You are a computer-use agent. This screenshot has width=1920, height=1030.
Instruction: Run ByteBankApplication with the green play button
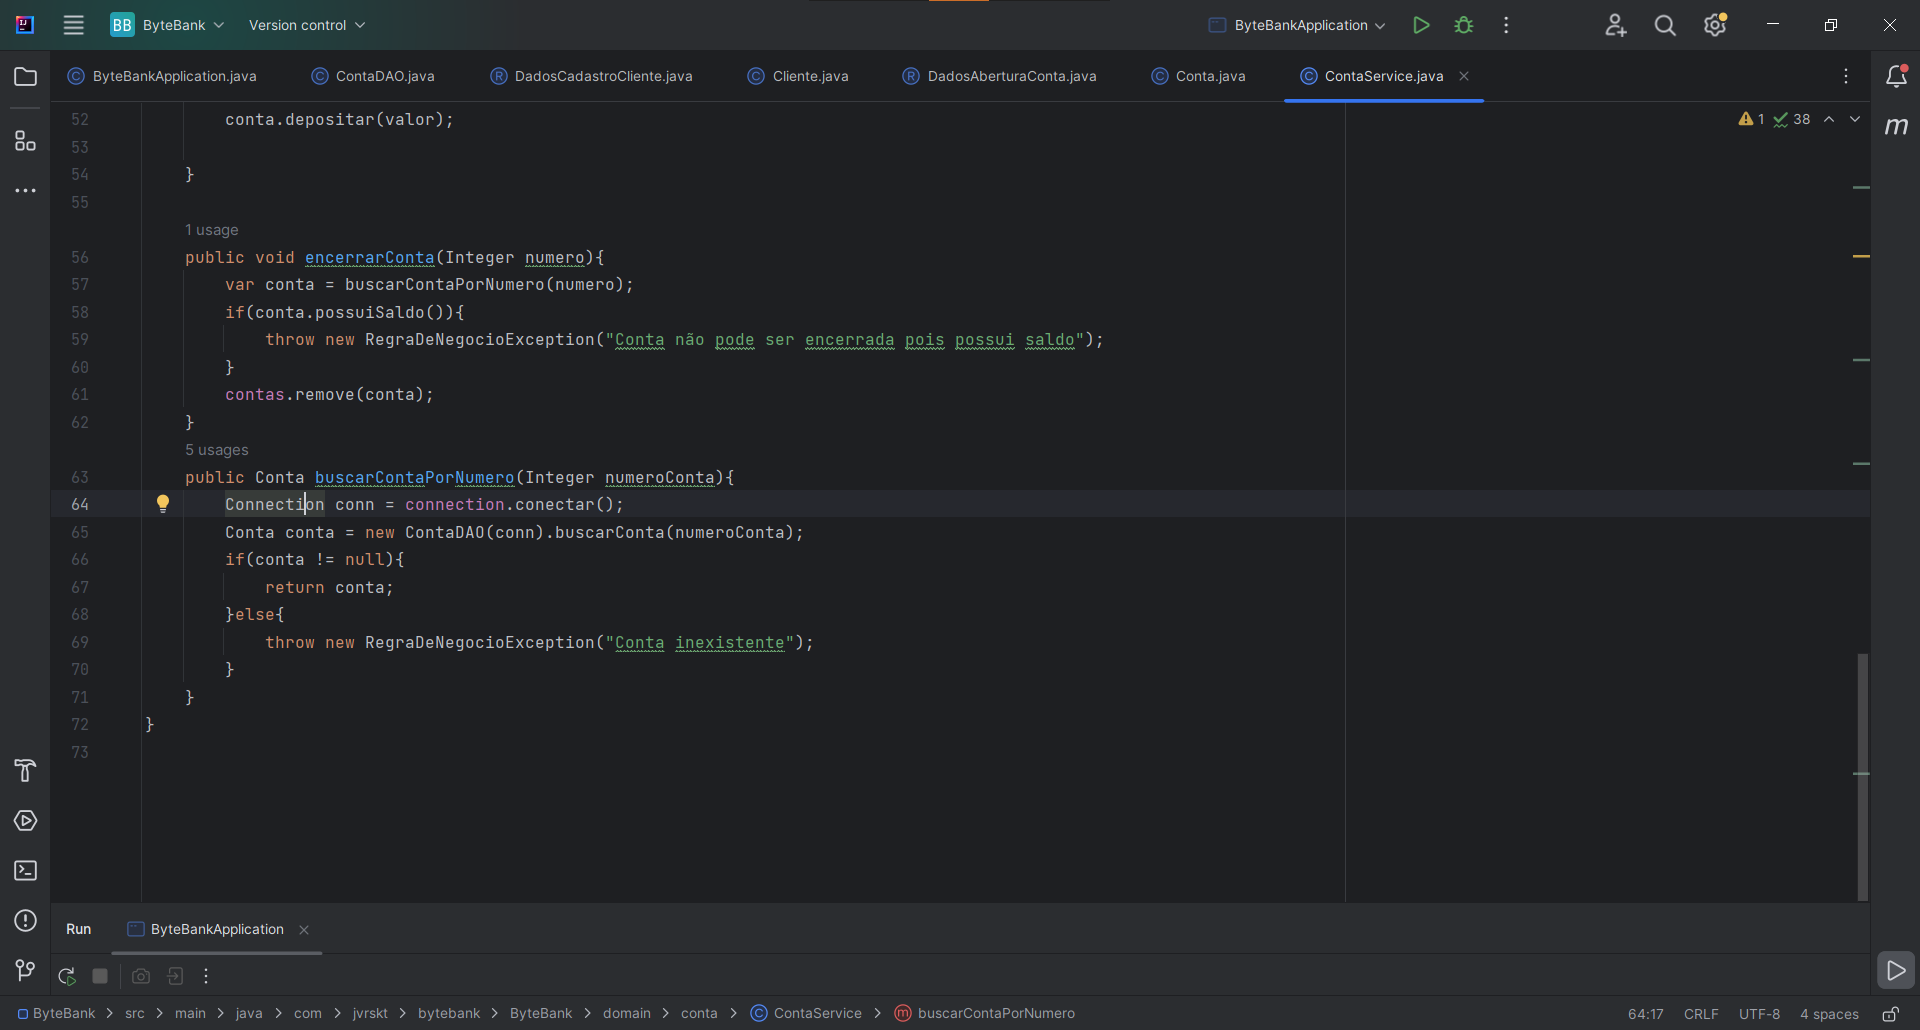(x=1420, y=25)
